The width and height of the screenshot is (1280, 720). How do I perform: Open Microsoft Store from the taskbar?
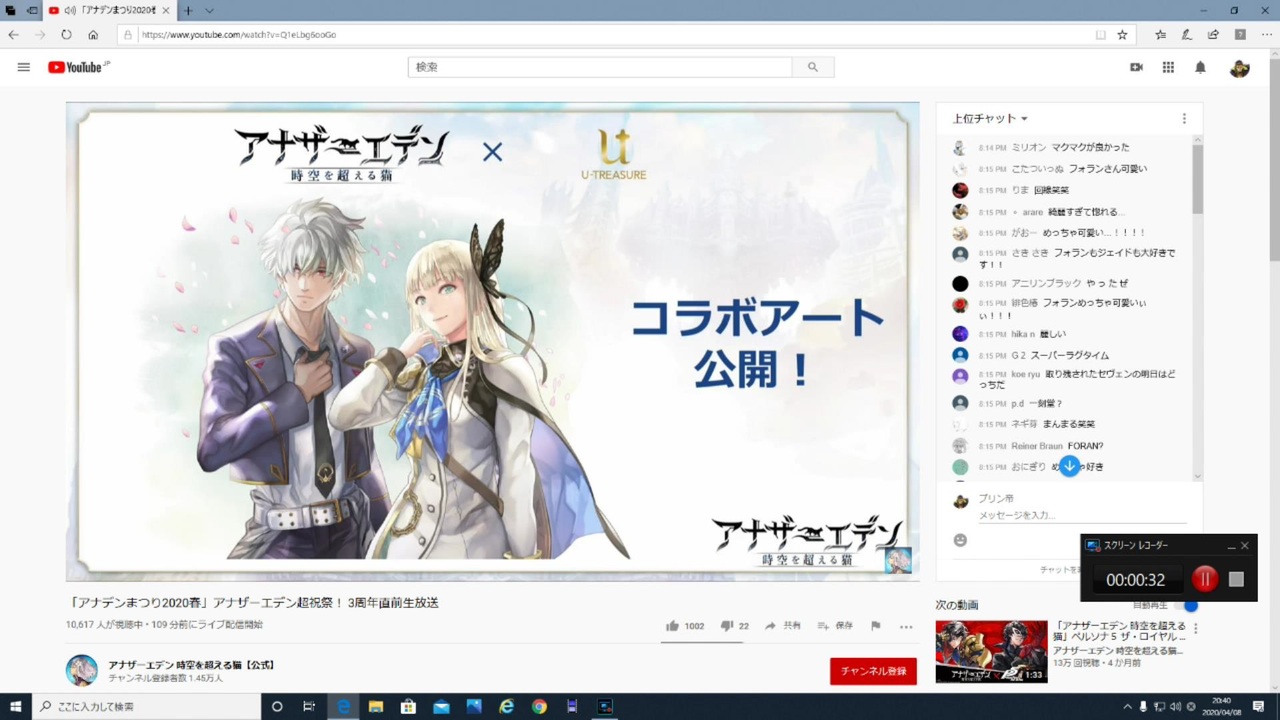pos(408,706)
